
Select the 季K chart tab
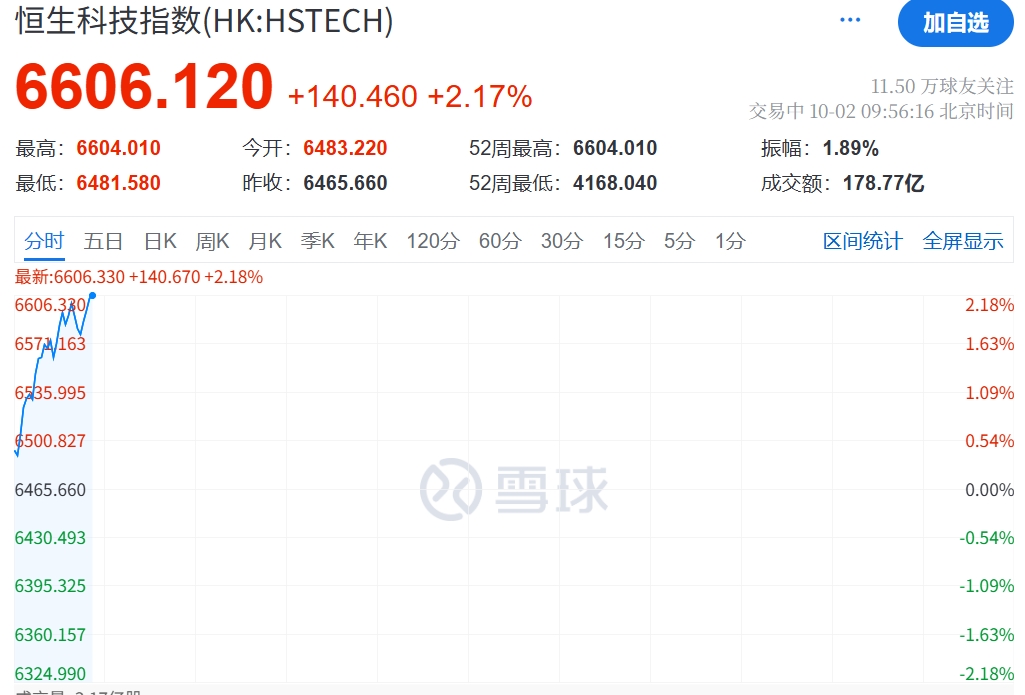(x=318, y=241)
